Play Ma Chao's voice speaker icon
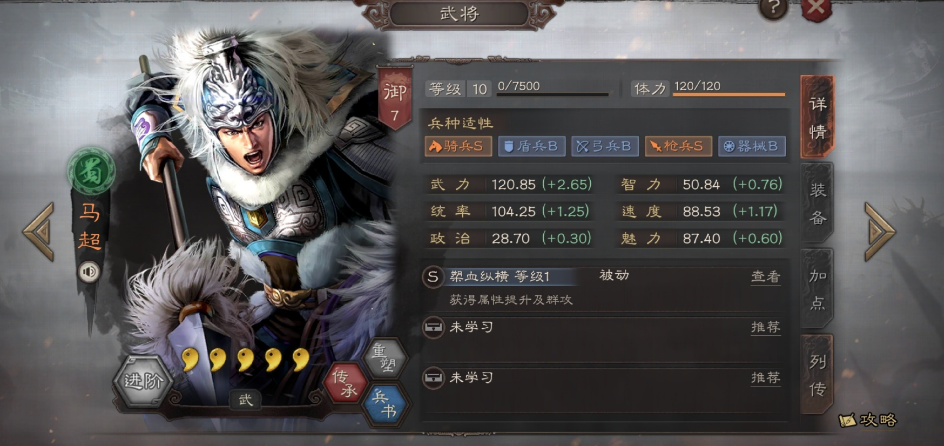The image size is (944, 446). (90, 273)
